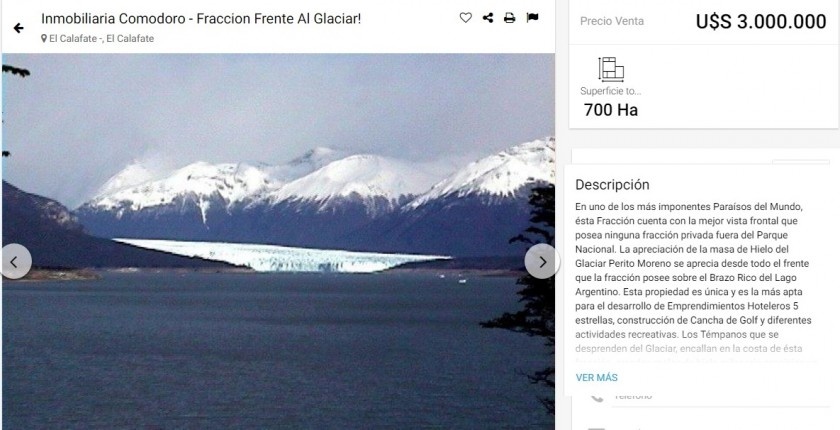840x430 pixels.
Task: Show previous photo with left chevron
Action: coord(14,261)
